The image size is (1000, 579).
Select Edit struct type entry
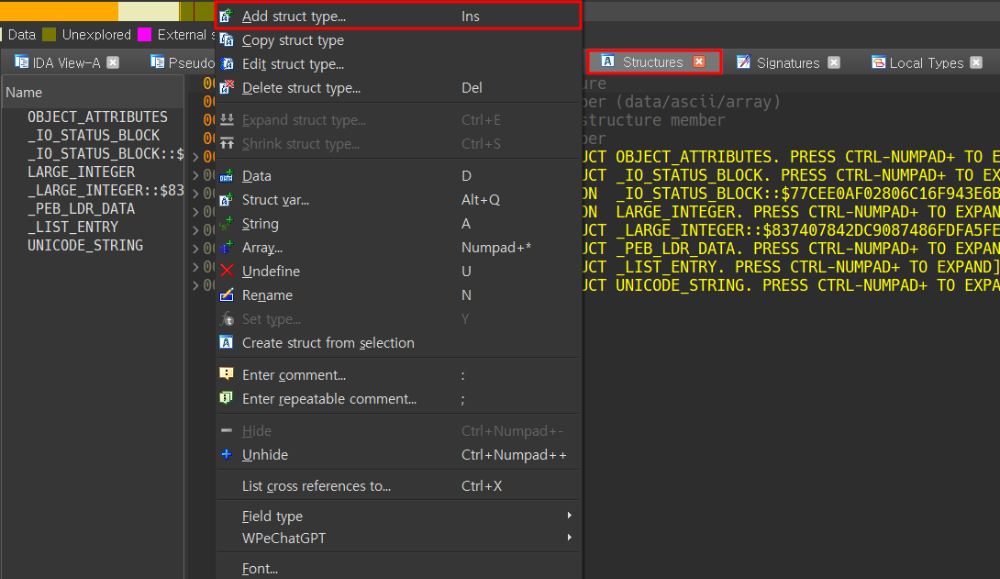[x=398, y=64]
